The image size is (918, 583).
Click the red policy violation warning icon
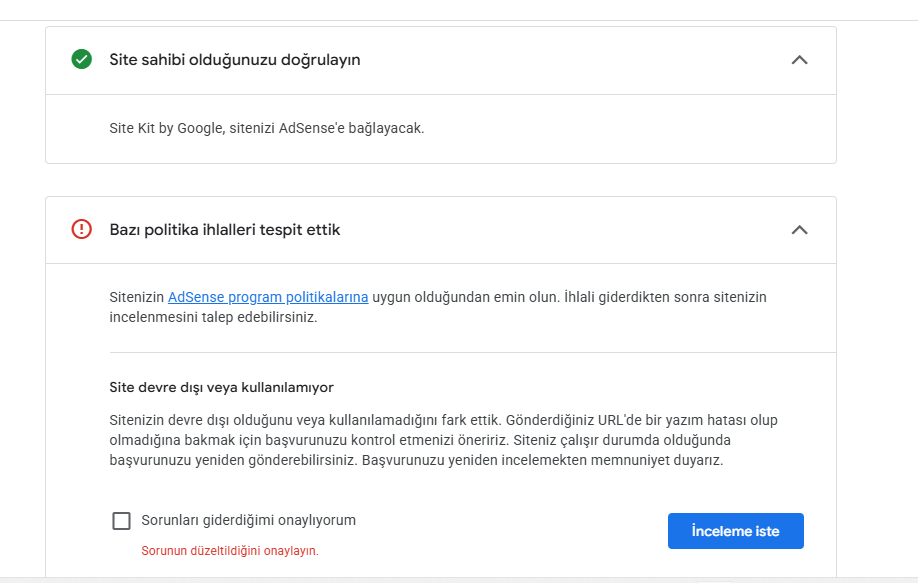[81, 229]
